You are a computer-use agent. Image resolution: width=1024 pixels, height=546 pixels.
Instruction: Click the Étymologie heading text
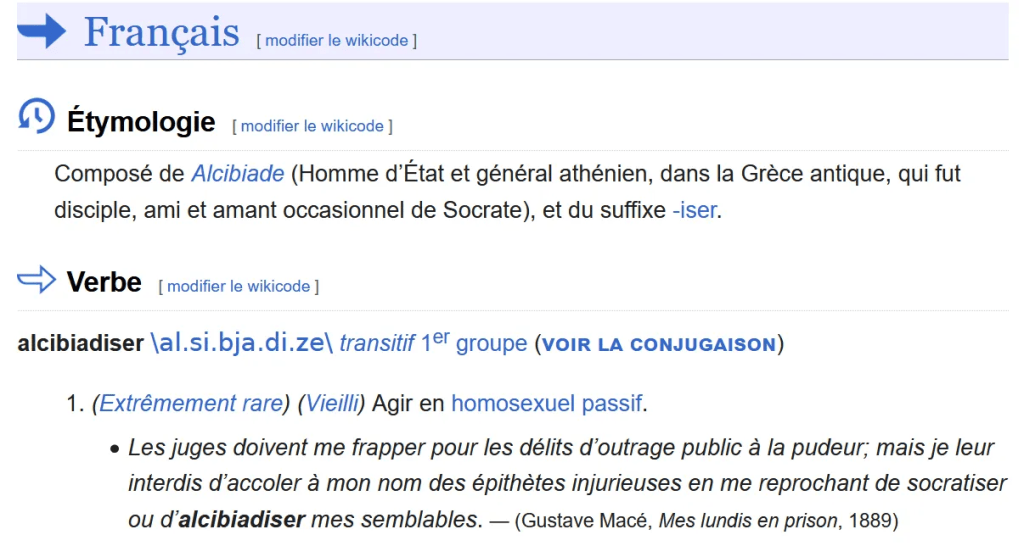click(x=141, y=122)
